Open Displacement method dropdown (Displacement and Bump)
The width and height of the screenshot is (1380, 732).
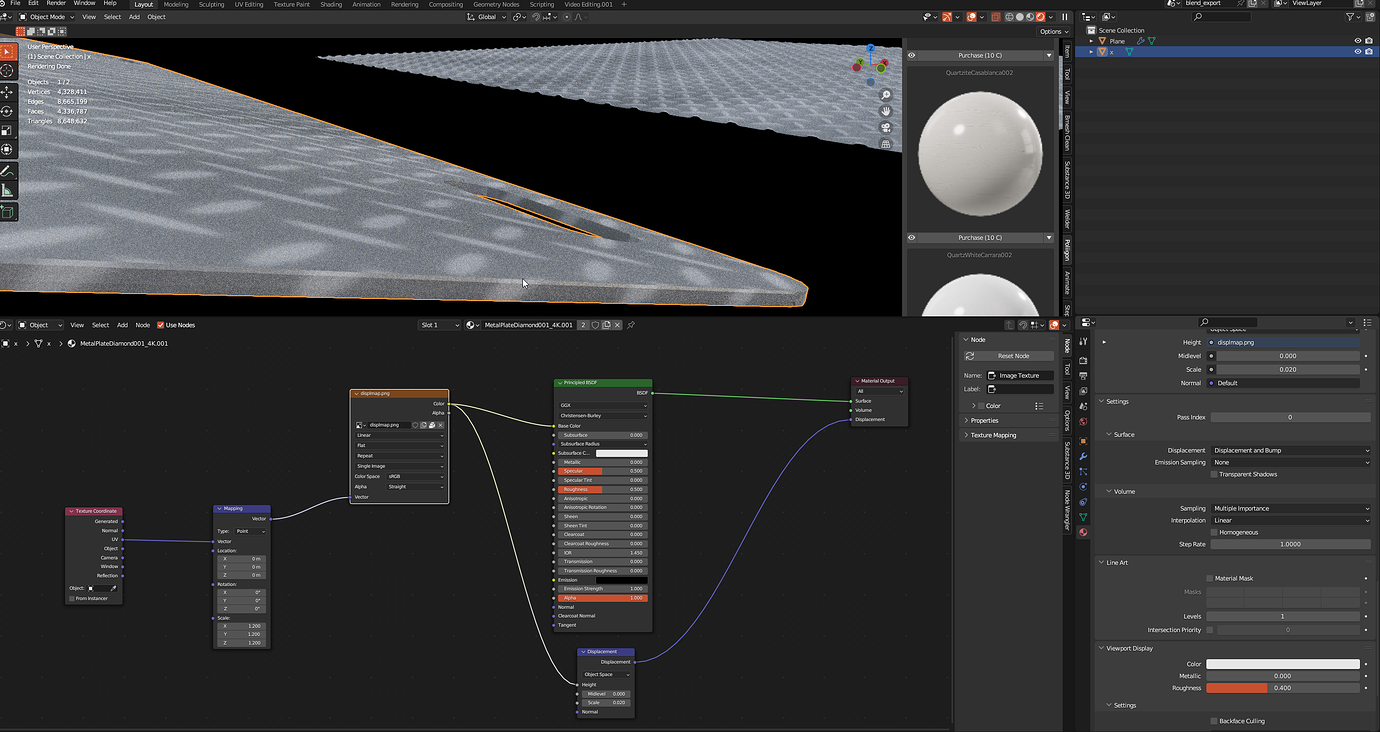point(1291,450)
